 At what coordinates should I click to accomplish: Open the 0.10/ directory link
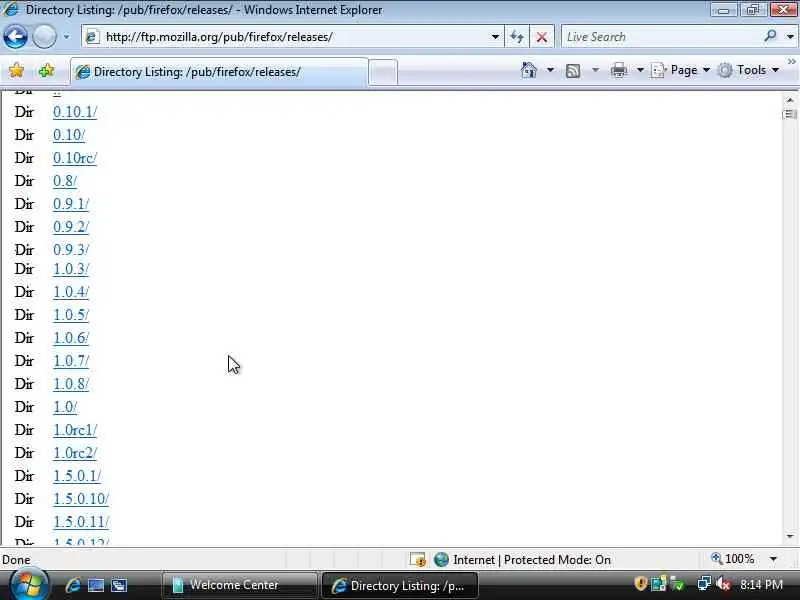pyautogui.click(x=69, y=135)
